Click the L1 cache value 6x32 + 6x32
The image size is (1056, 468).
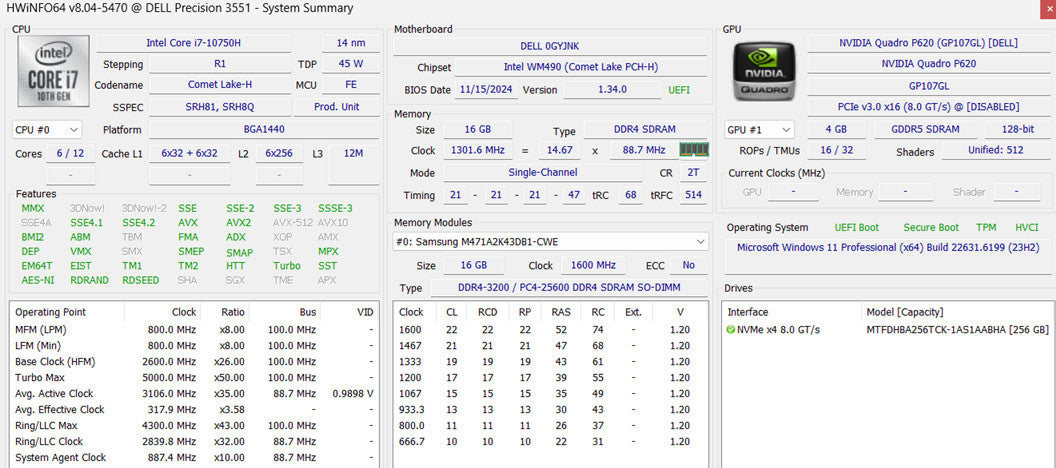(x=190, y=154)
